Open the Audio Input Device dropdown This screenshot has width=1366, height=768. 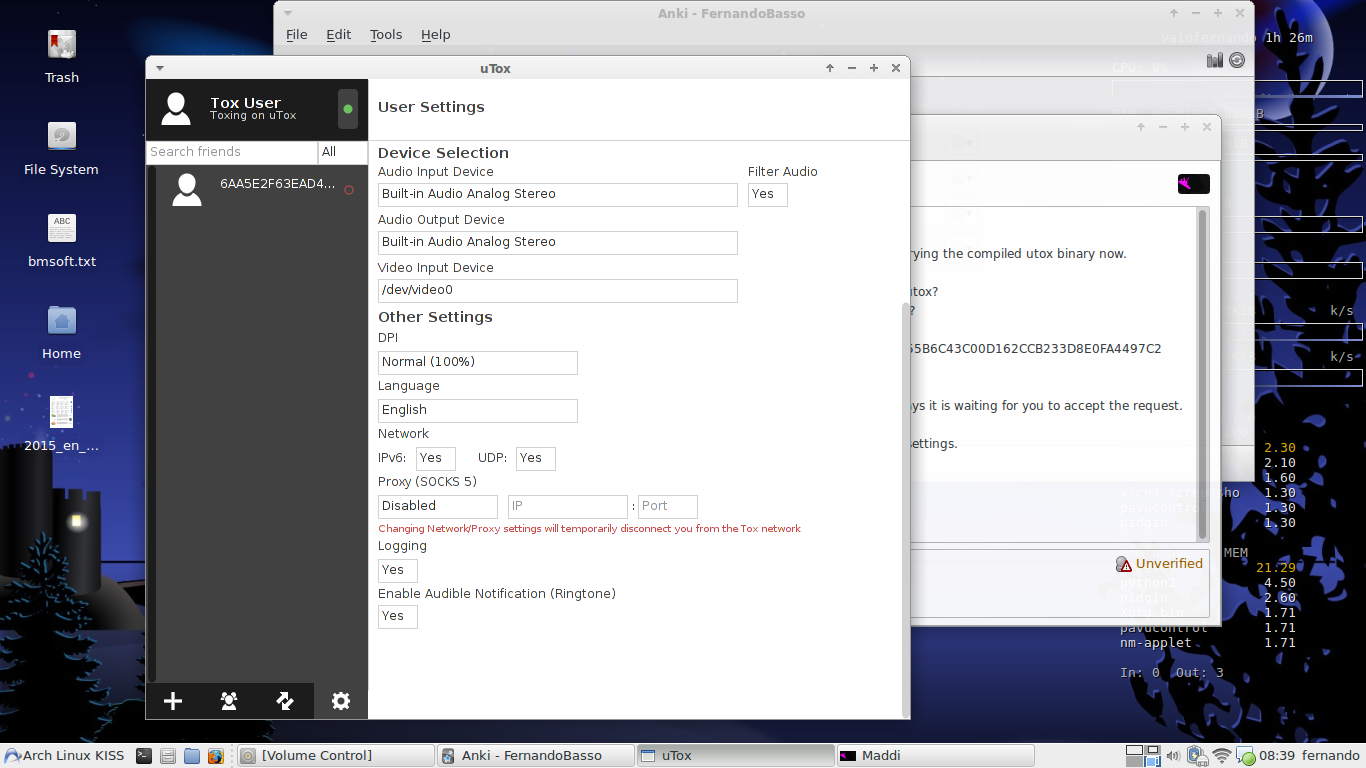[x=558, y=194]
